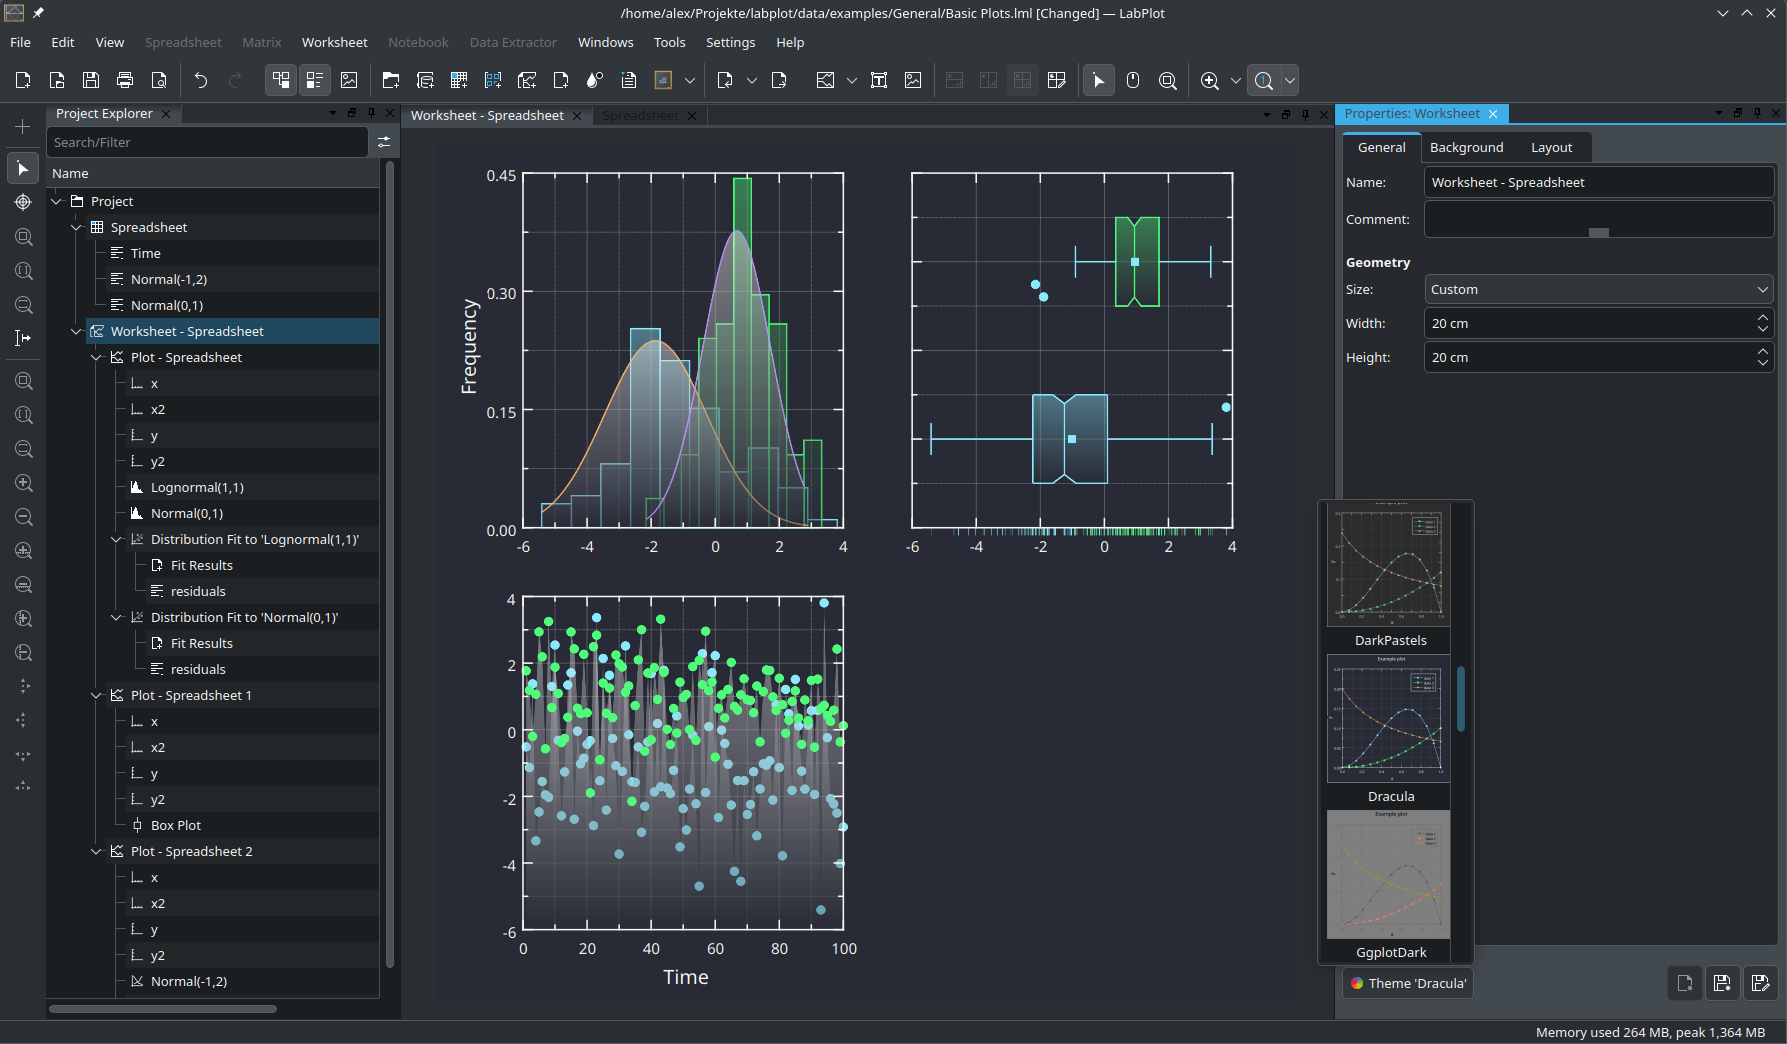Screen dimensions: 1787x1044
Task: Toggle the mouse navigation mode button
Action: point(1133,81)
